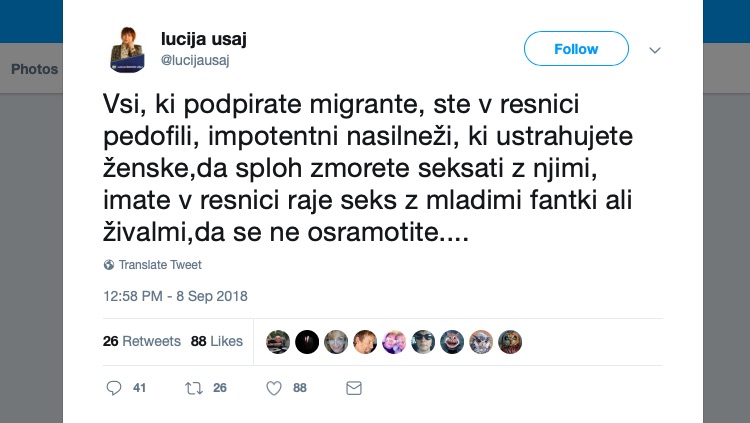Viewport: 750px width, 423px height.
Task: Click the last liker avatar in the row
Action: [510, 341]
